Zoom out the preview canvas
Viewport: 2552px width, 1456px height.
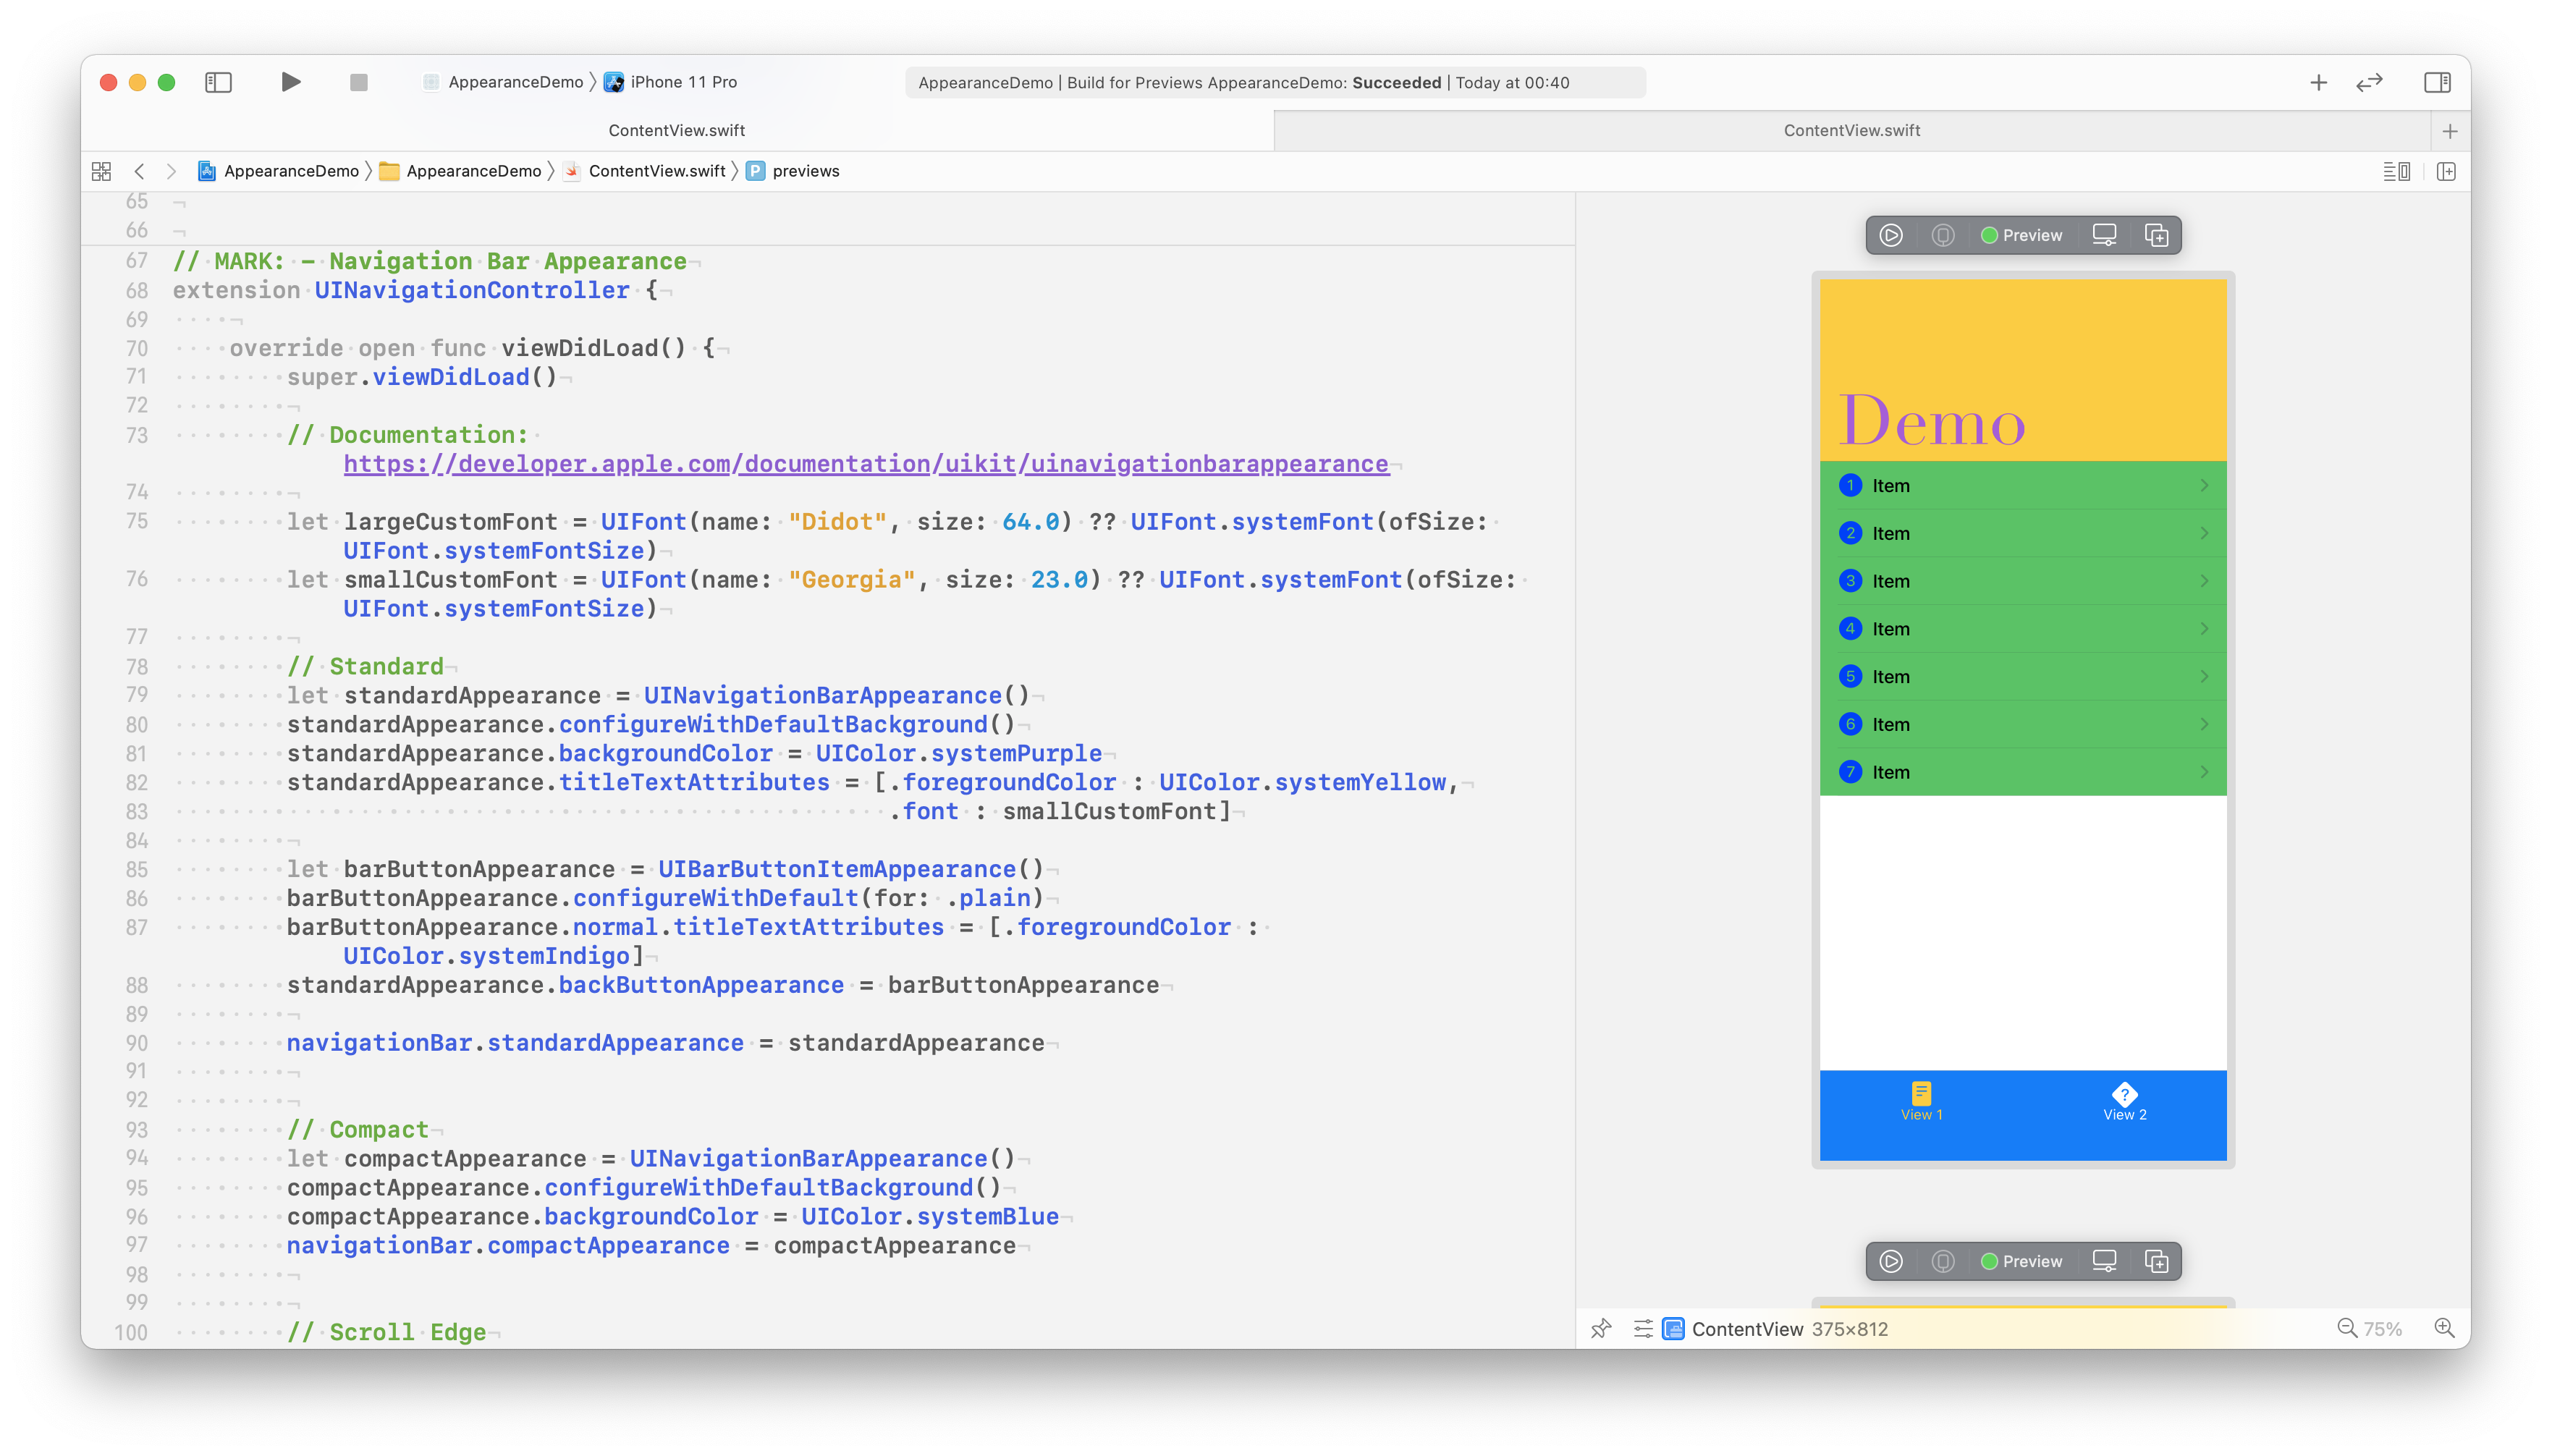tap(2346, 1328)
